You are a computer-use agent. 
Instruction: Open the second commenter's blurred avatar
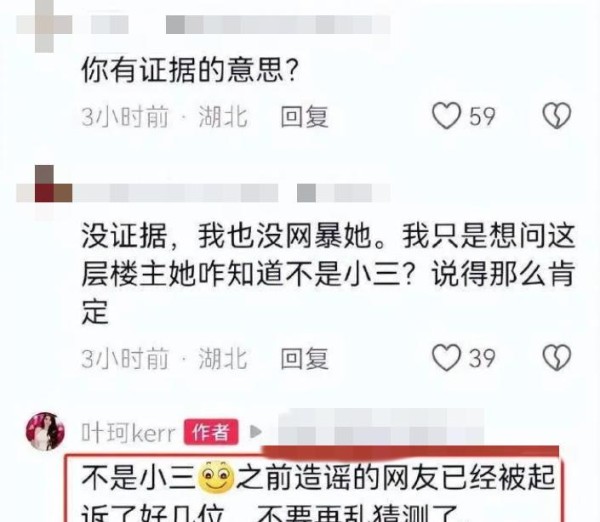click(44, 192)
